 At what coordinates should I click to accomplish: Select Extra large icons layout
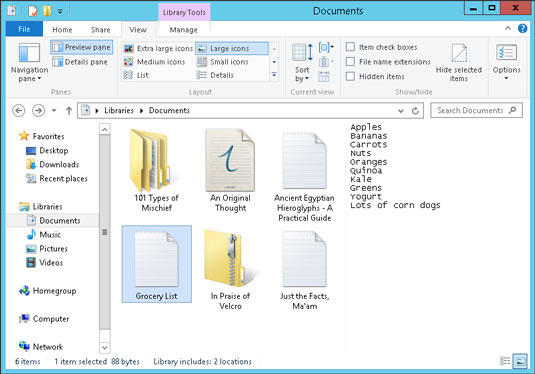click(x=158, y=48)
